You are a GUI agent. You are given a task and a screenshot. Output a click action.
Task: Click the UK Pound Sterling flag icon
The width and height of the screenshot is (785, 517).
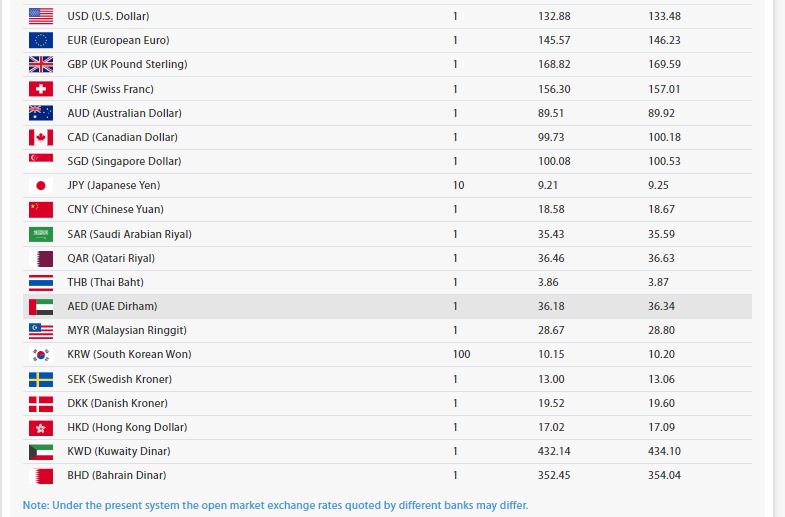41,64
